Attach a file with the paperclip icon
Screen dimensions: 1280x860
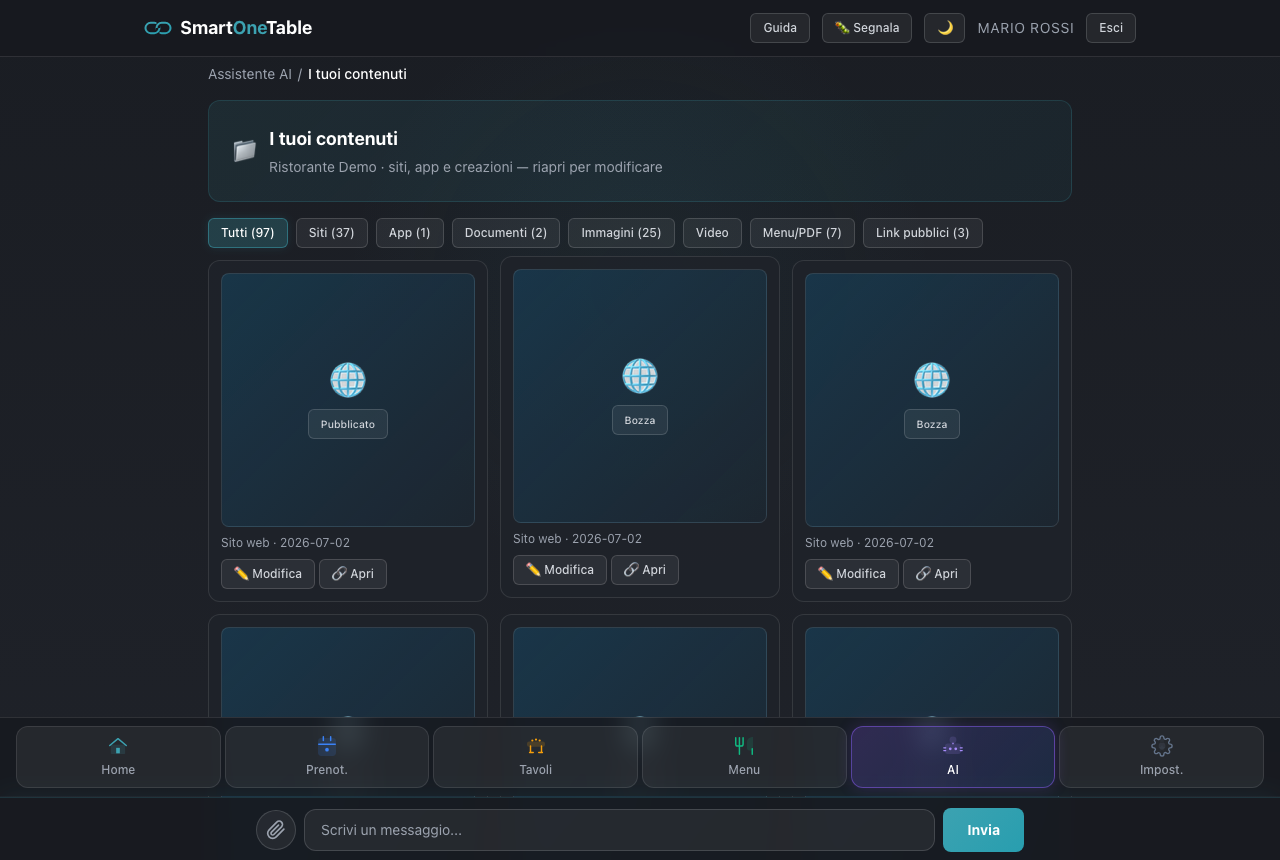point(276,830)
